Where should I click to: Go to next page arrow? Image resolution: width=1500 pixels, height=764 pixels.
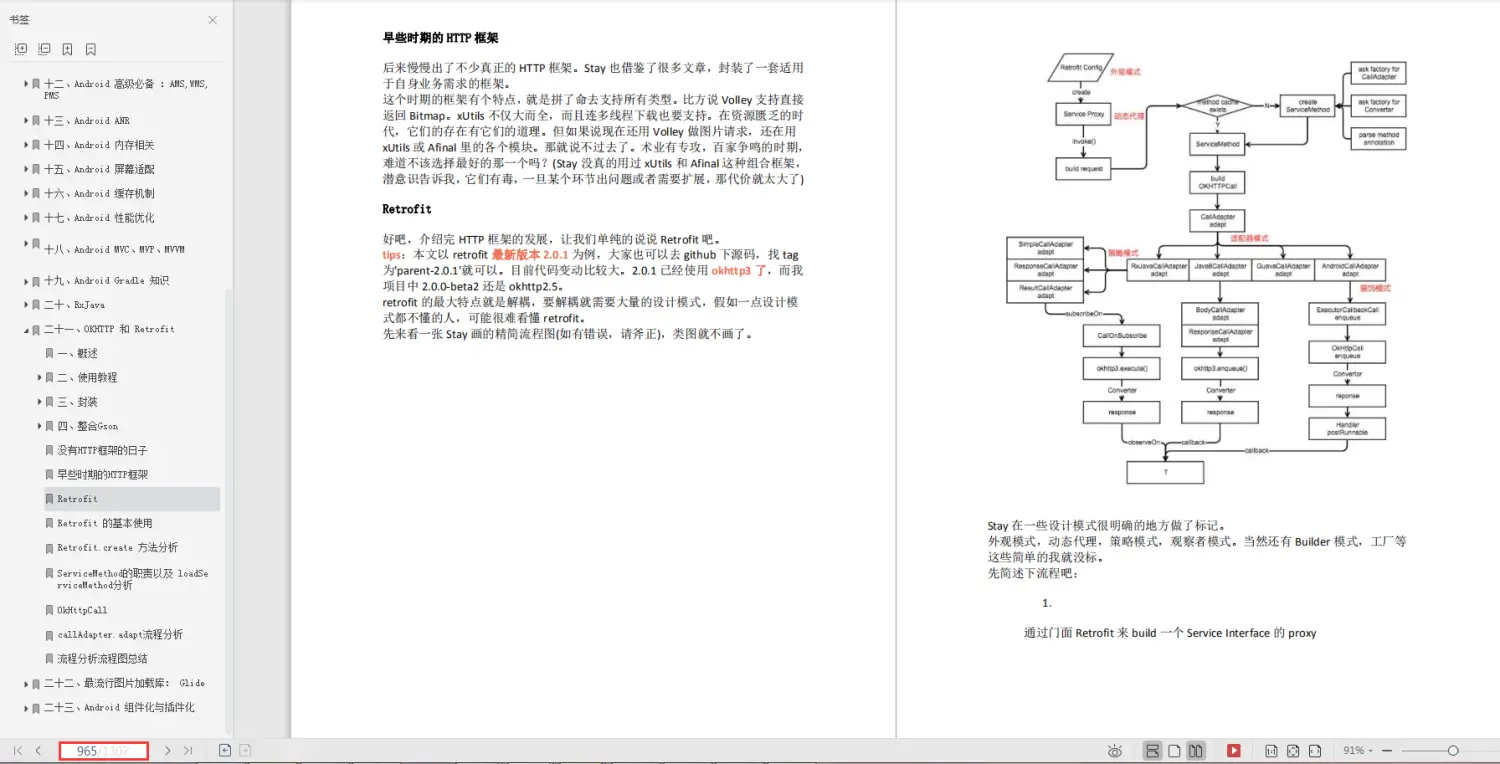pos(167,750)
